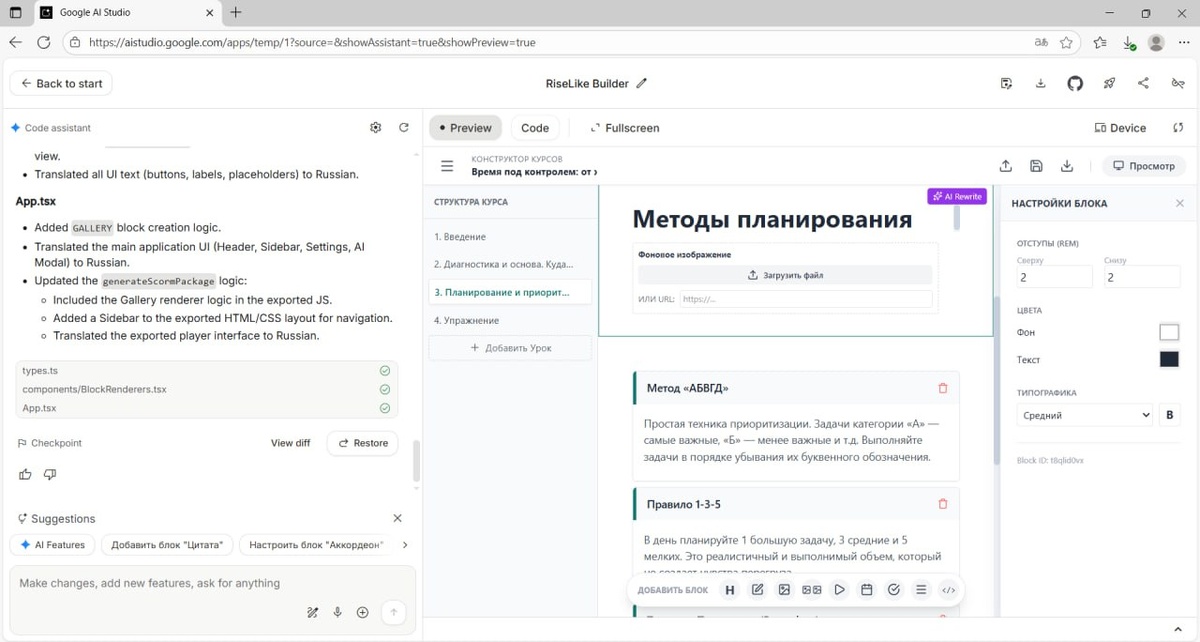Open View diff link
The width and height of the screenshot is (1200, 642).
[x=290, y=443]
